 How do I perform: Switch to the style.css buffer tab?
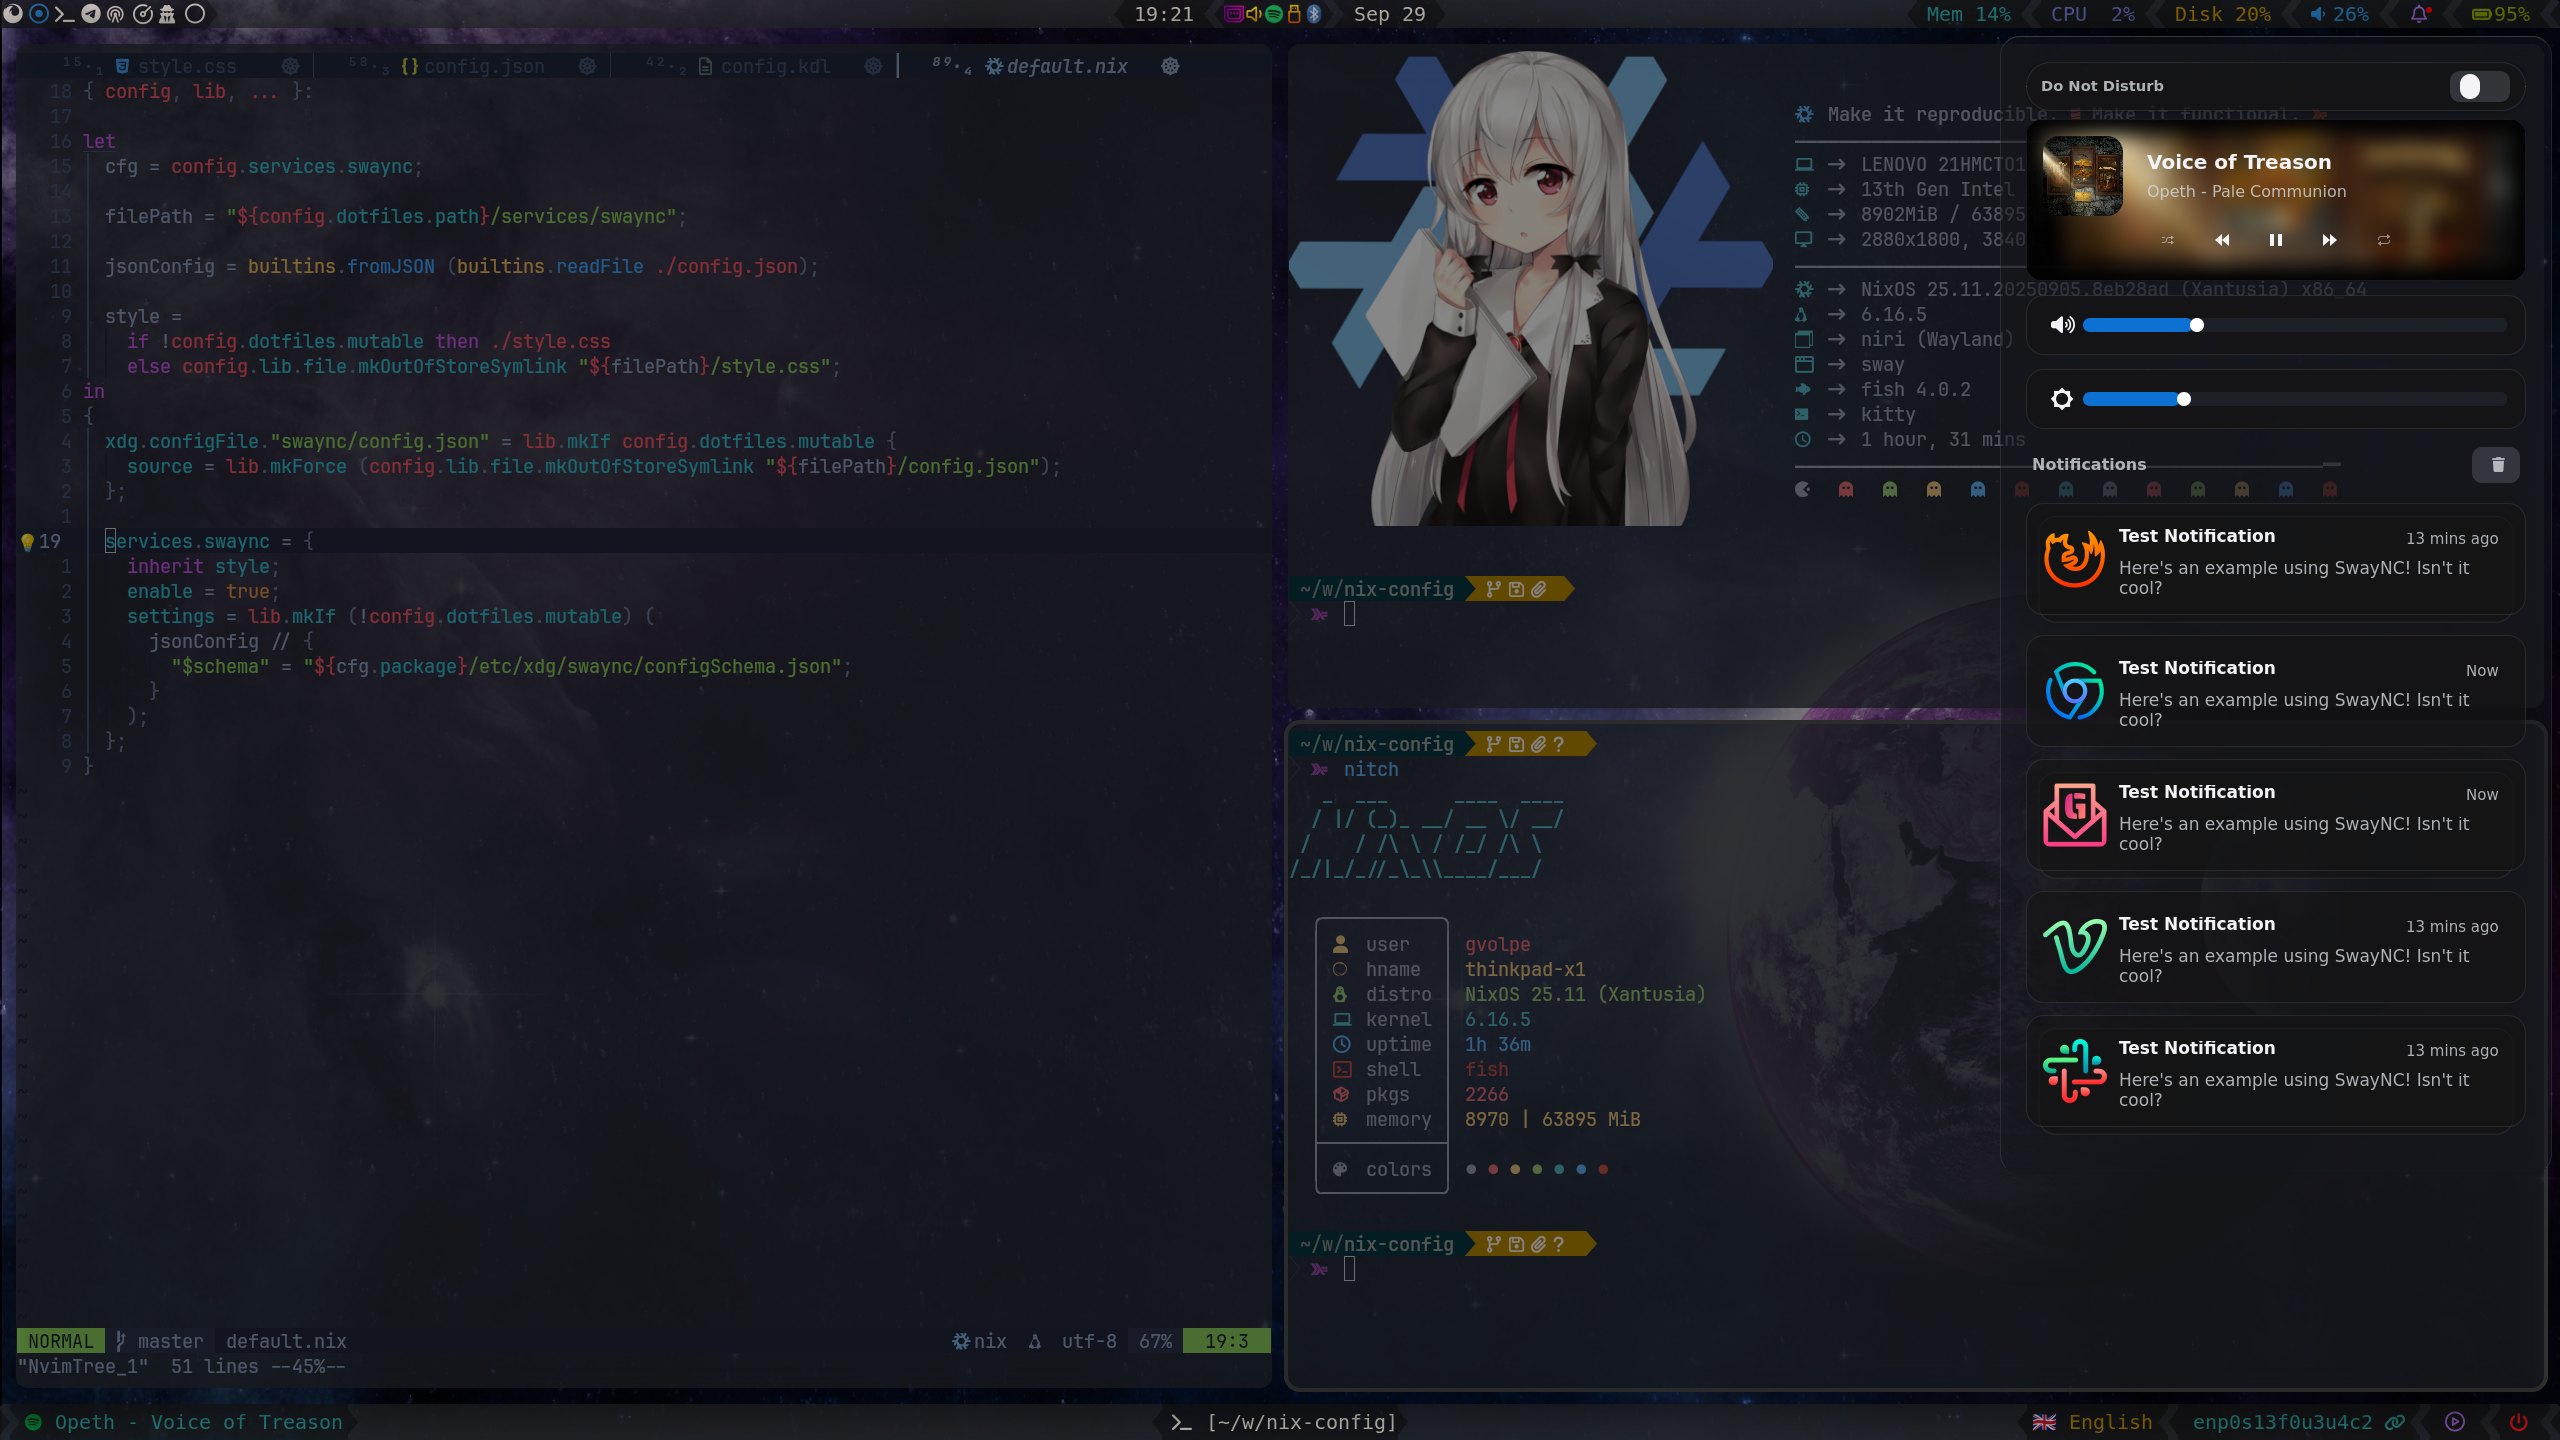click(186, 66)
